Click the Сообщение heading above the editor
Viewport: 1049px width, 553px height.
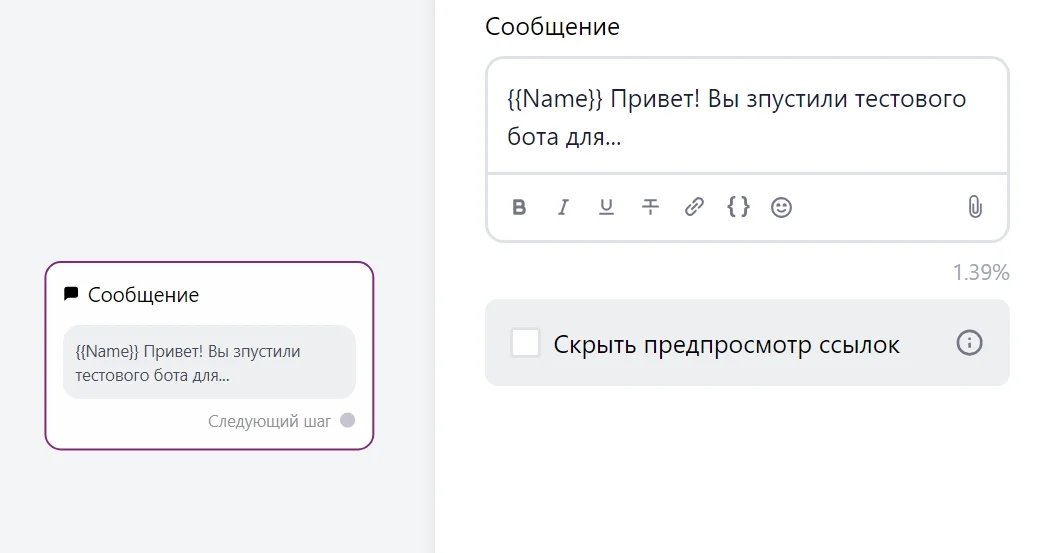(552, 27)
